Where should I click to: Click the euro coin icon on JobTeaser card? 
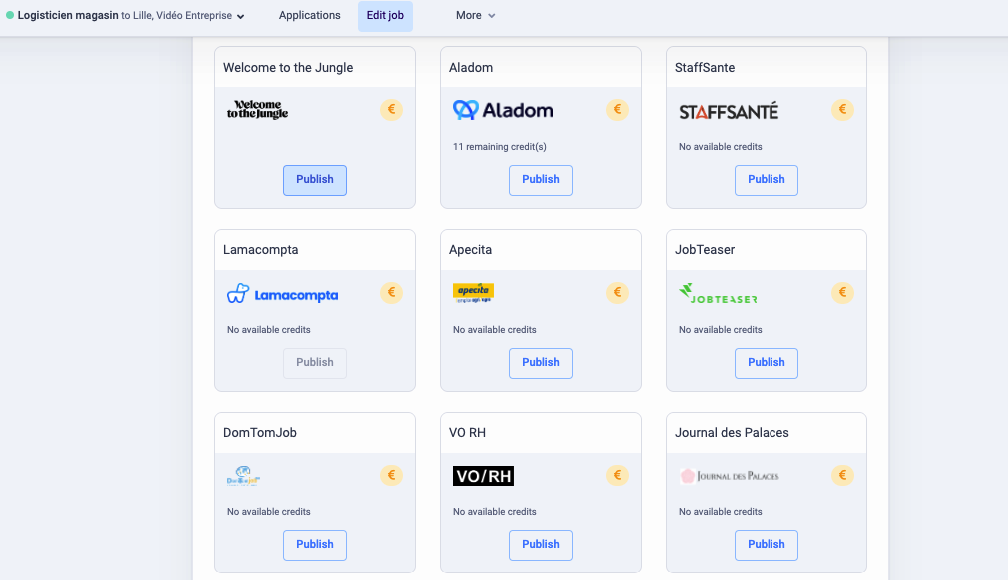click(843, 293)
